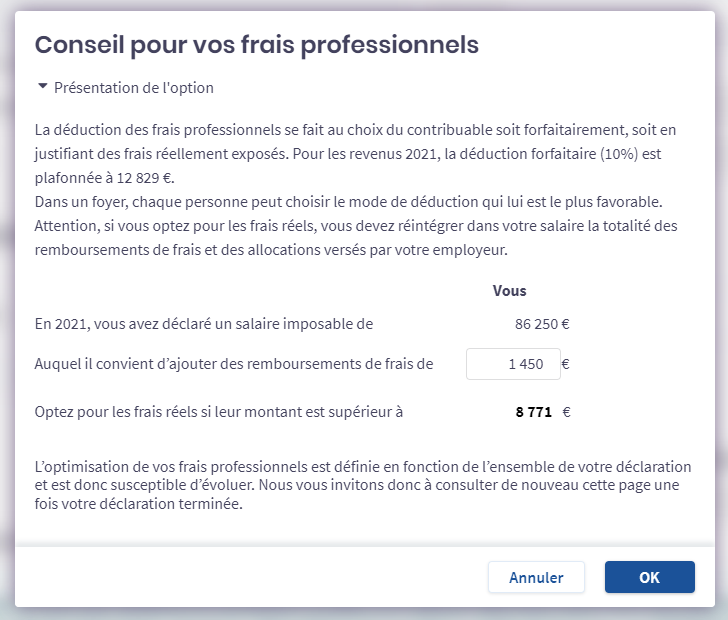Click the remboursements de frais input field
This screenshot has height=620, width=728.
click(510, 365)
